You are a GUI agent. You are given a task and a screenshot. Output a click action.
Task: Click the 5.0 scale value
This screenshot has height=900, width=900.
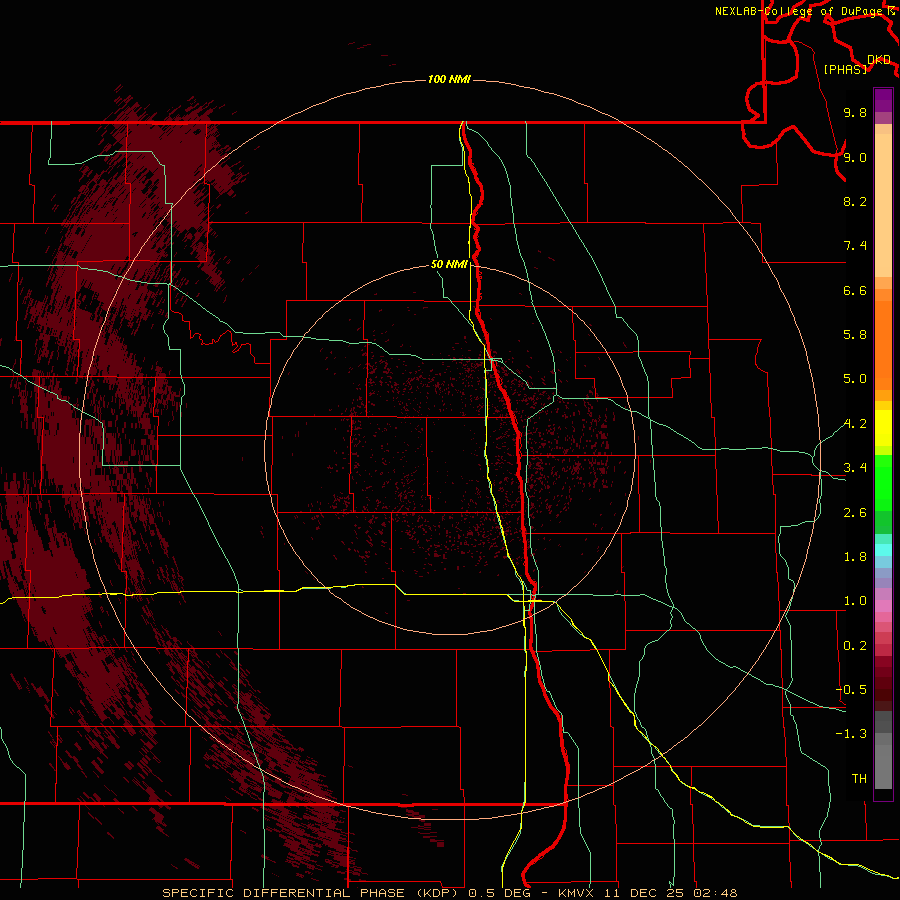click(855, 379)
